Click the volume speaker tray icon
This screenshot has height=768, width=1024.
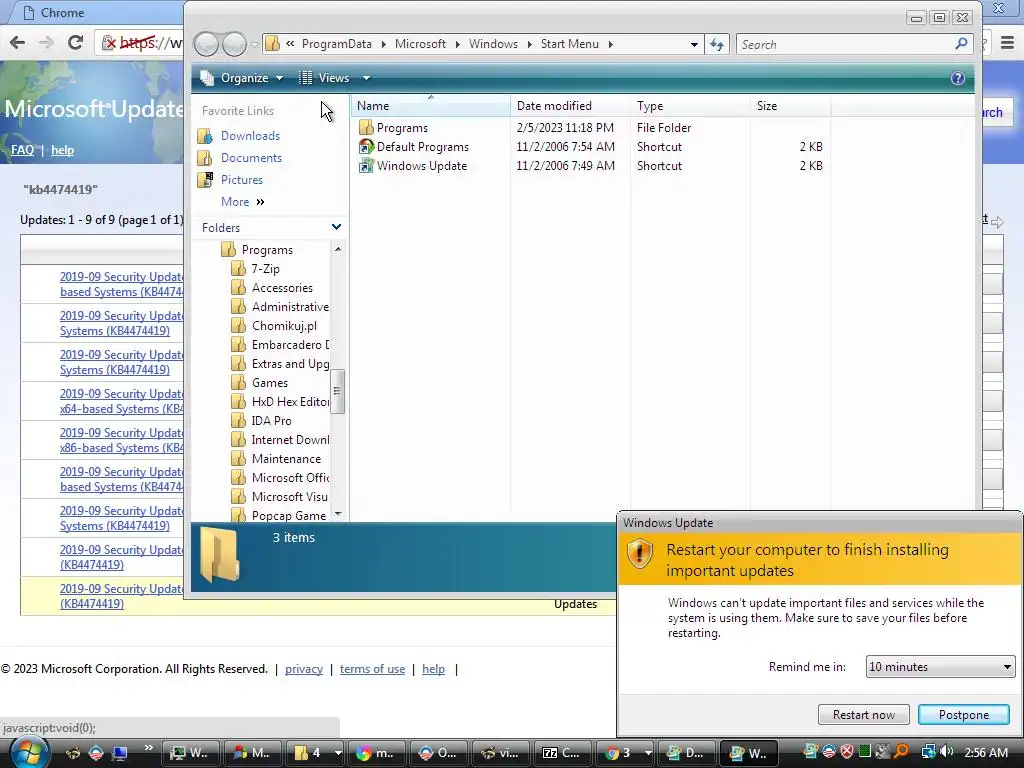(x=946, y=752)
